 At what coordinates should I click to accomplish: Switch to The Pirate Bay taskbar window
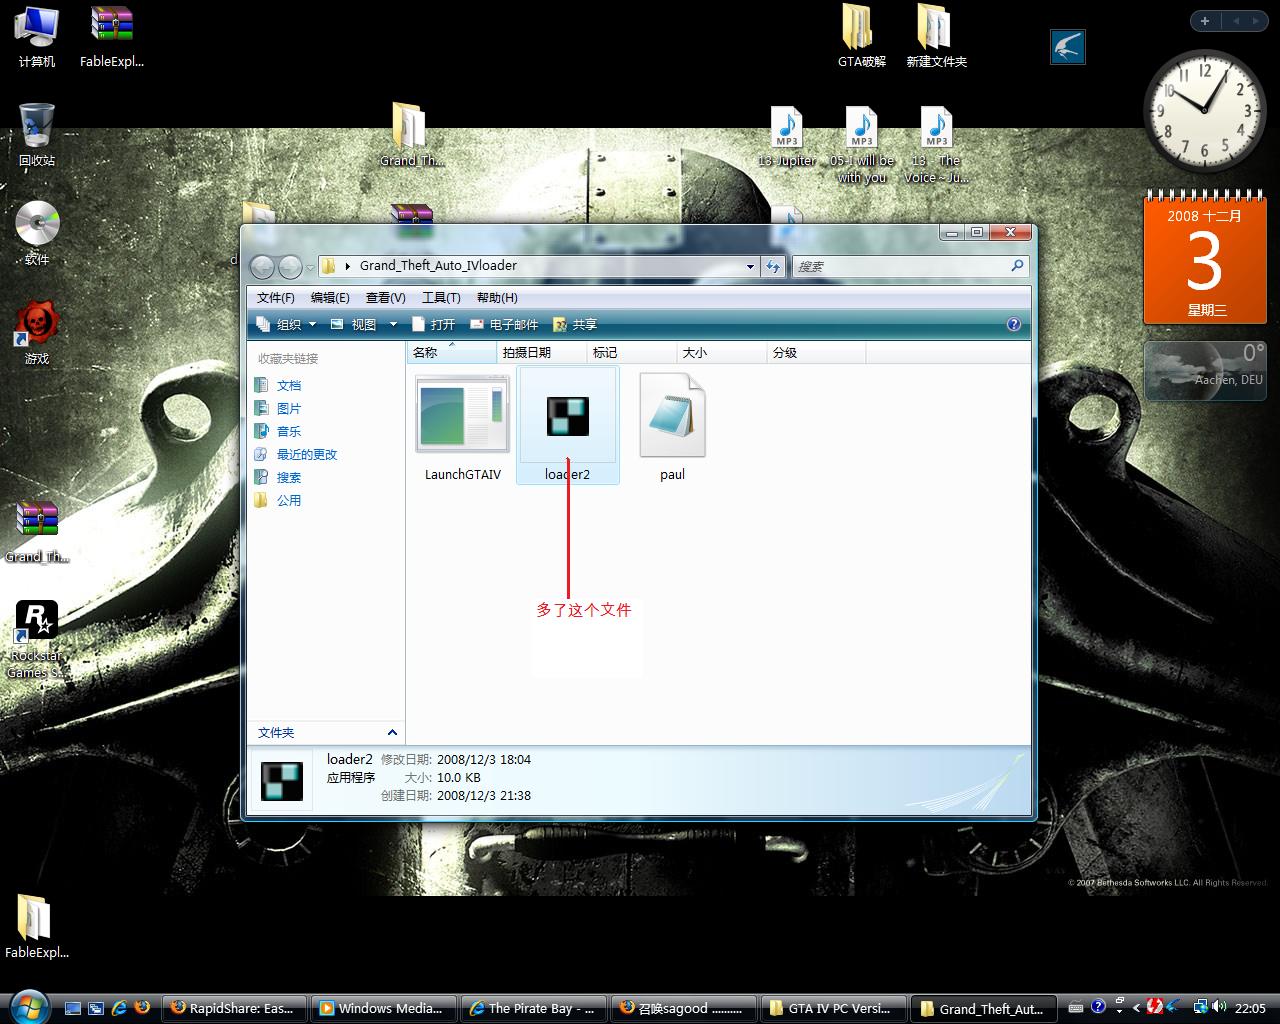(533, 1008)
